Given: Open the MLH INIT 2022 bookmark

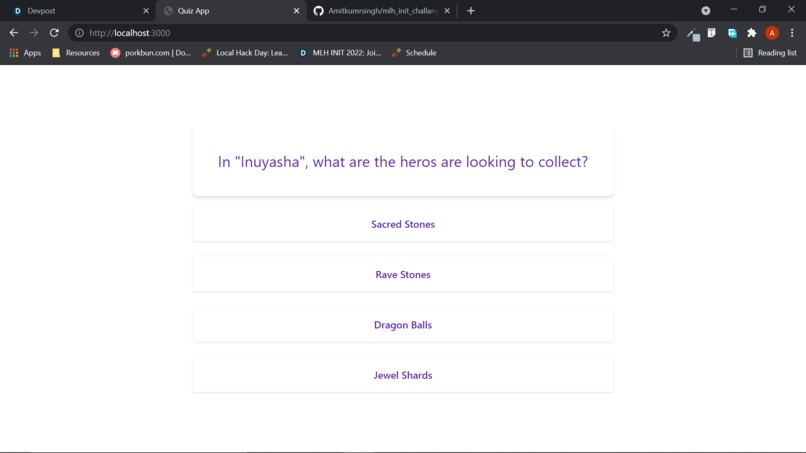Looking at the screenshot, I should pyautogui.click(x=340, y=53).
